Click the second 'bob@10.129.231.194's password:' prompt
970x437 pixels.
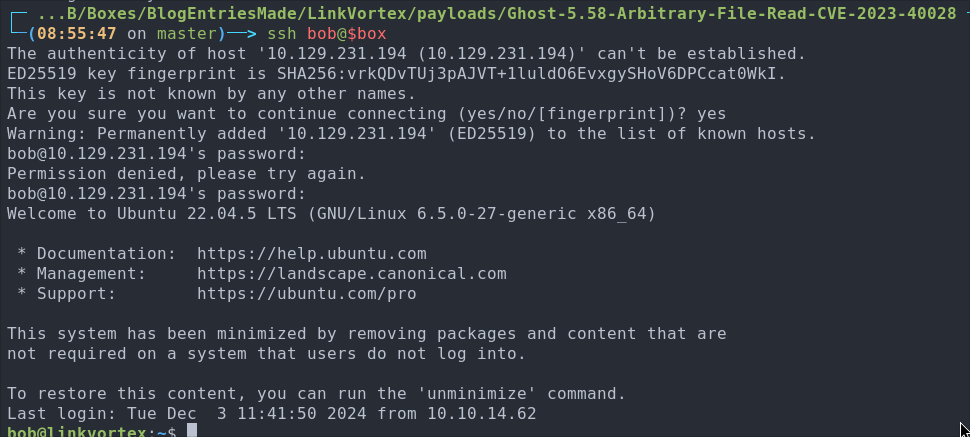[157, 194]
